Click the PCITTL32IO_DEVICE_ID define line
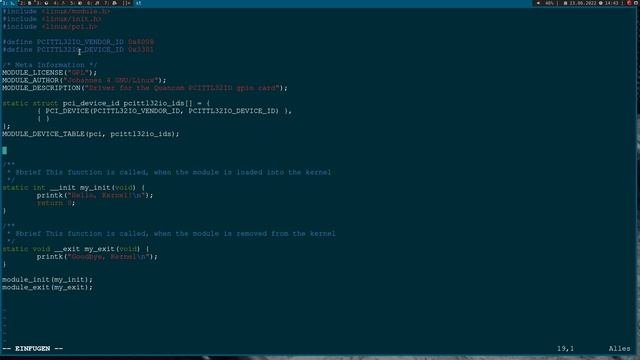Viewport: 640px width, 360px height. (78, 50)
